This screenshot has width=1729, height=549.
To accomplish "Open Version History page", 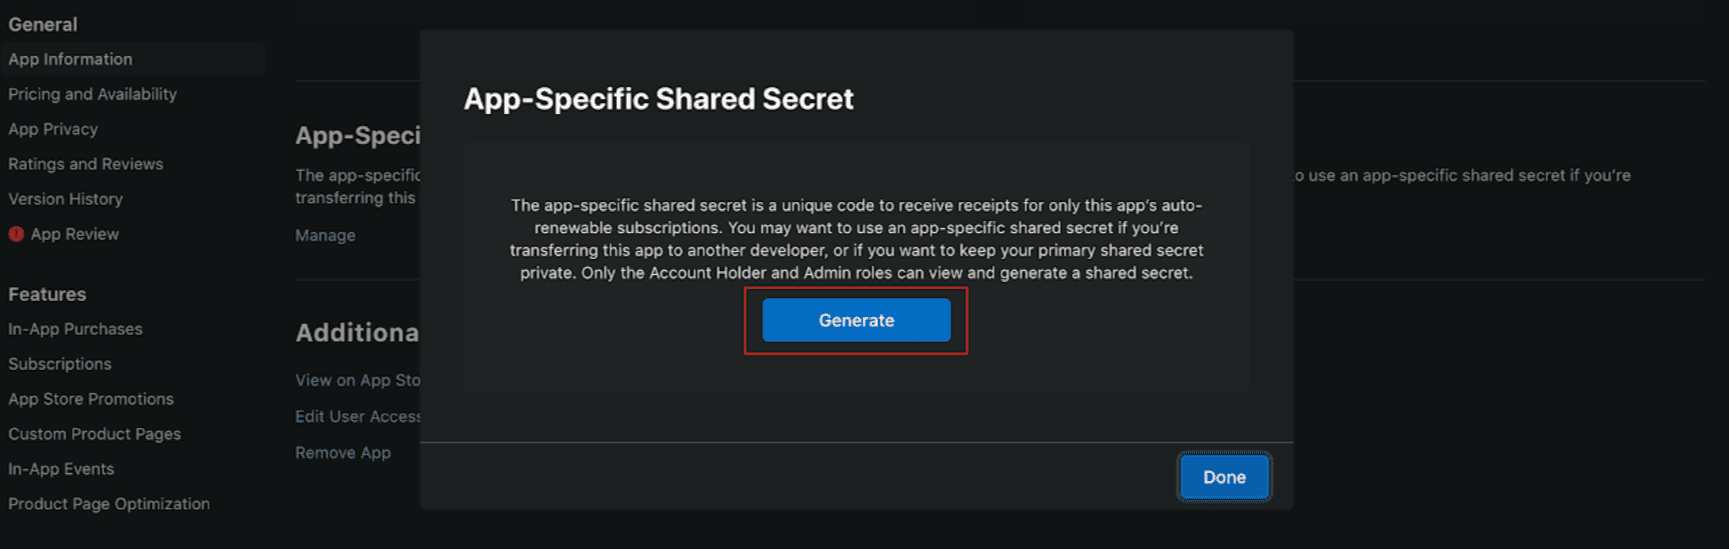I will tap(65, 199).
